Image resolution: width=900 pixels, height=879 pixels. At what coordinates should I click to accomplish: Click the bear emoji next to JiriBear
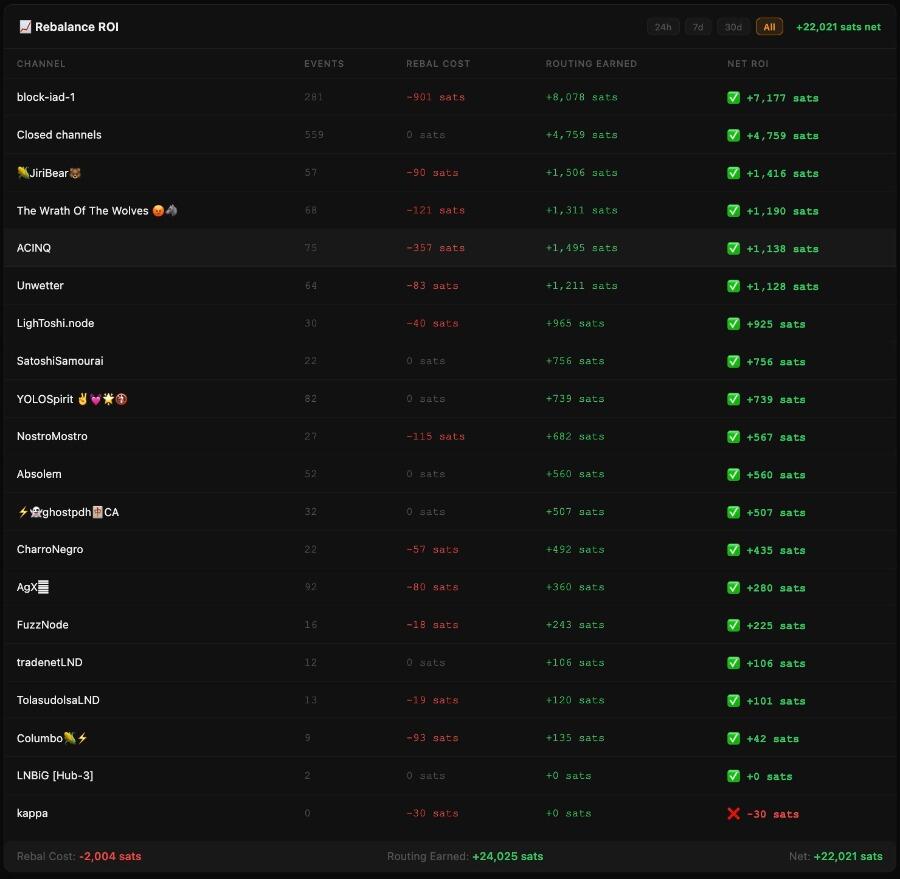[75, 173]
